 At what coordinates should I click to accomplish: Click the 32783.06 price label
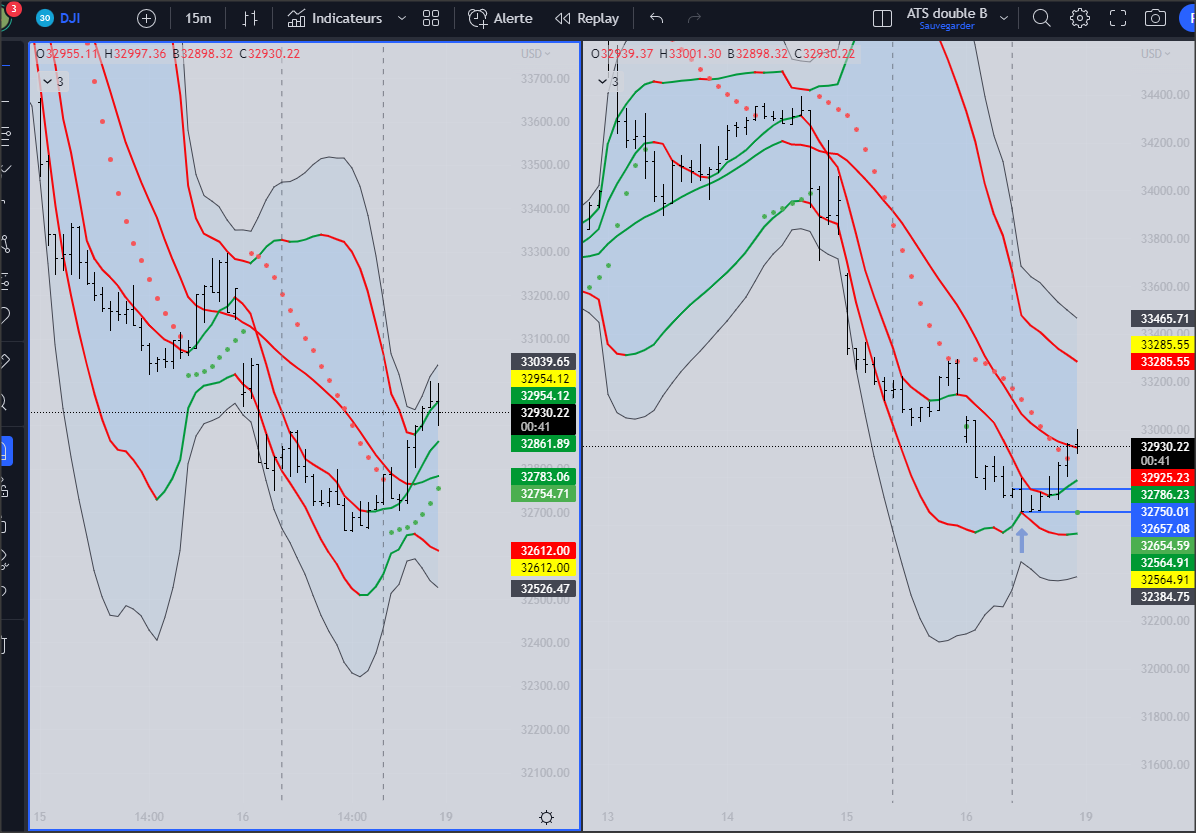(x=544, y=477)
